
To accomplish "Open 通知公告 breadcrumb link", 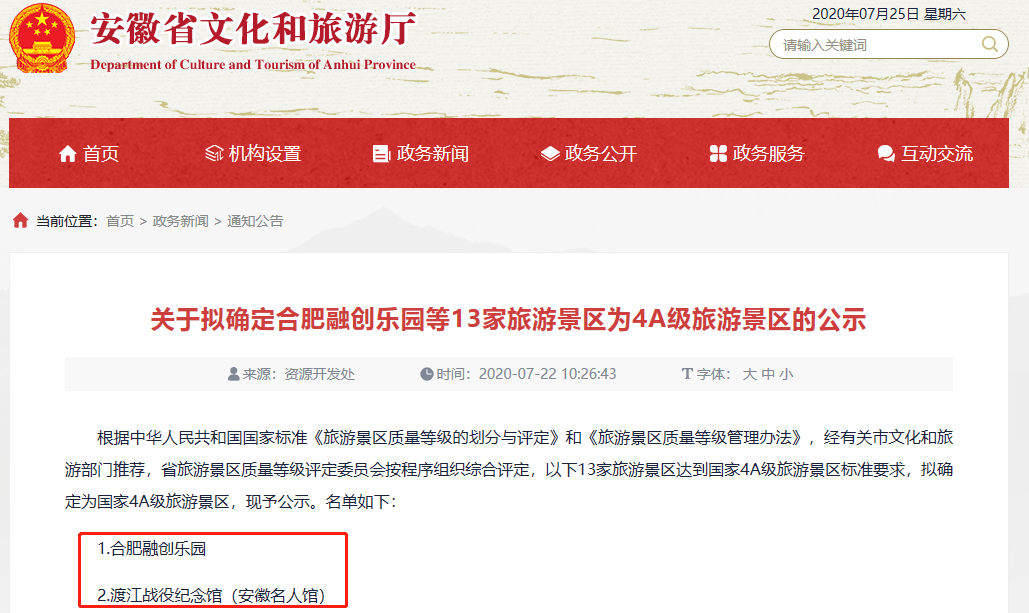I will tap(255, 221).
